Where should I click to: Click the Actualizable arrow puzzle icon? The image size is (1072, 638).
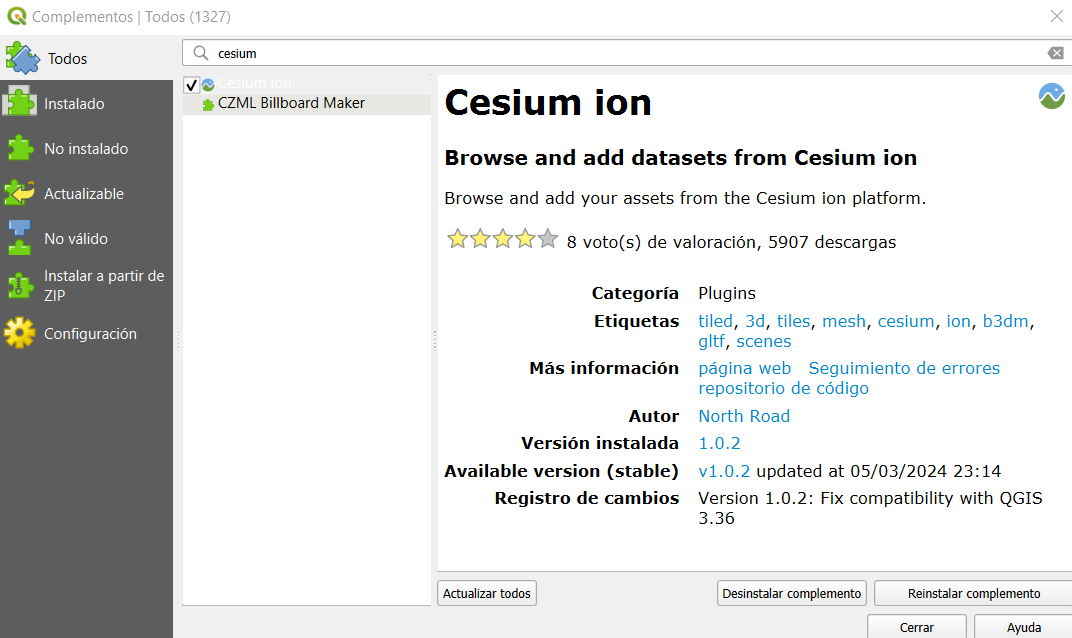[19, 194]
